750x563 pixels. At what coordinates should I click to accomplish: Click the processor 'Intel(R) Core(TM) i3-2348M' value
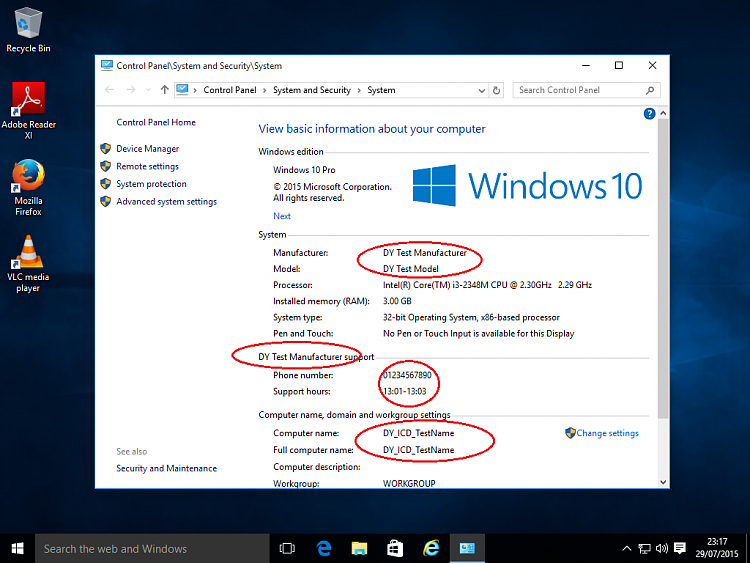487,285
